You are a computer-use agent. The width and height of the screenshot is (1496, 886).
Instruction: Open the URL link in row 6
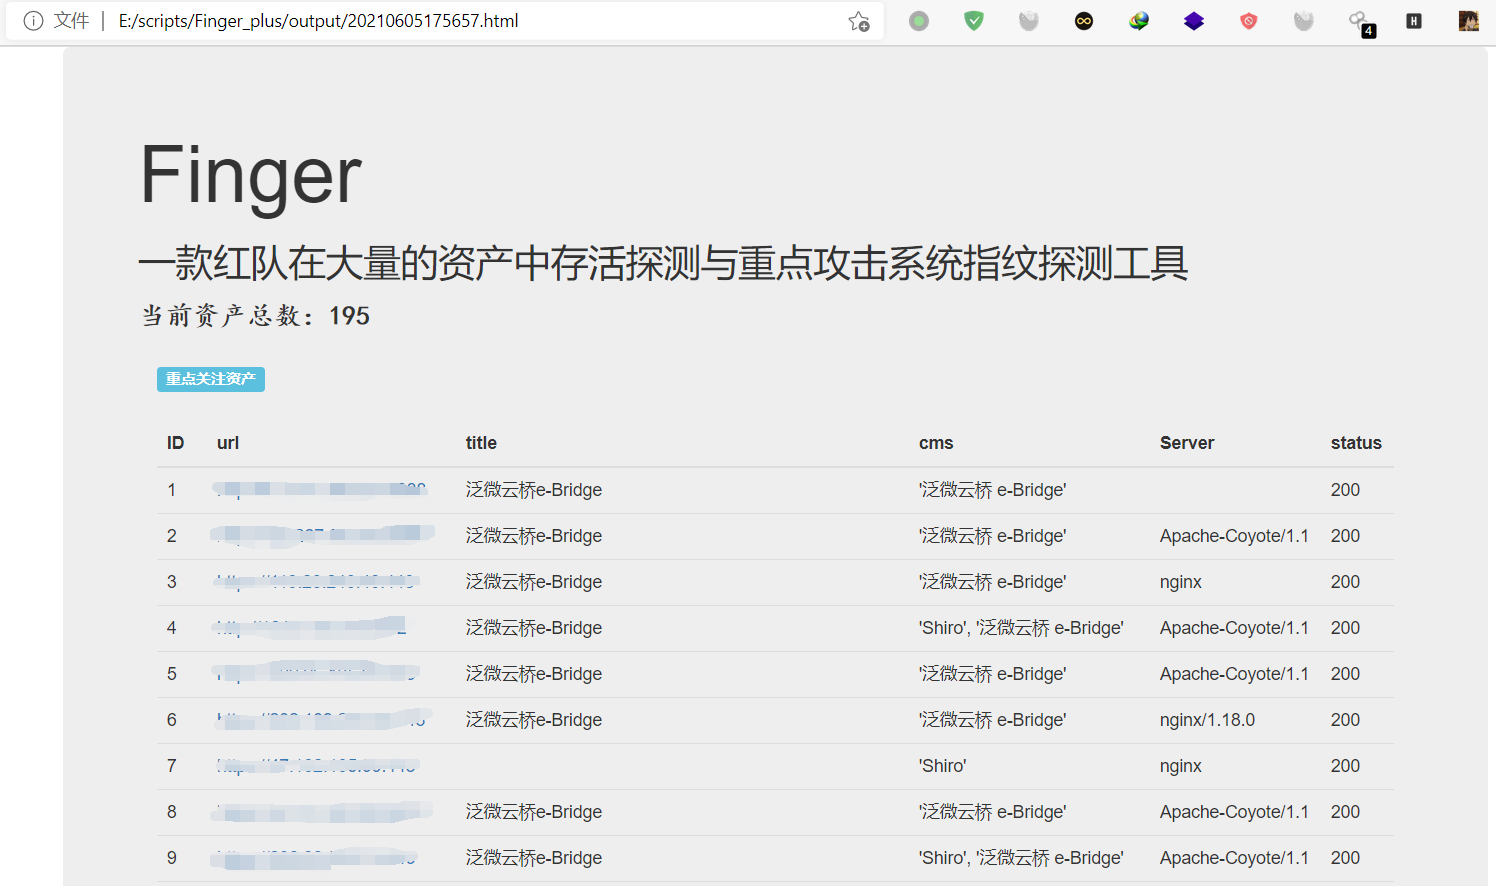(x=321, y=720)
